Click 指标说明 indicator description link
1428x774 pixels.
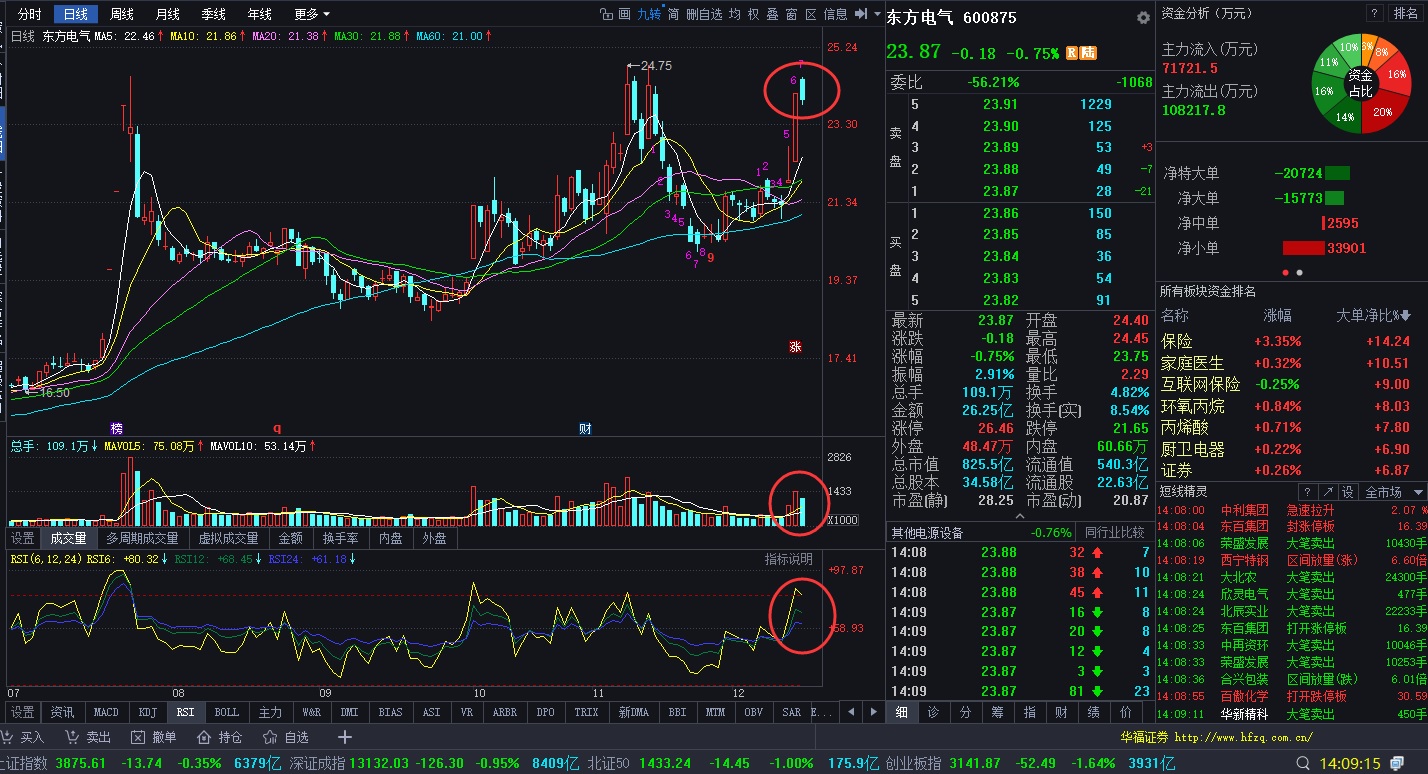click(789, 559)
